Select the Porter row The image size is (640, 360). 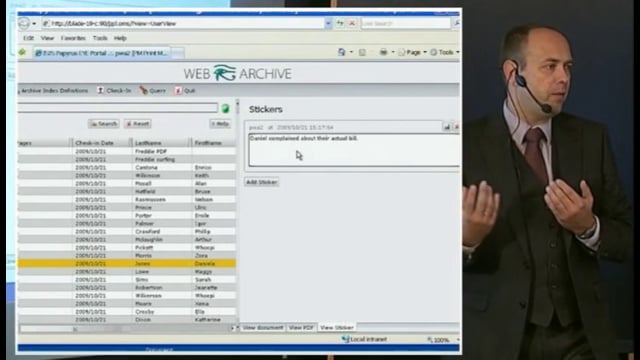coord(127,216)
